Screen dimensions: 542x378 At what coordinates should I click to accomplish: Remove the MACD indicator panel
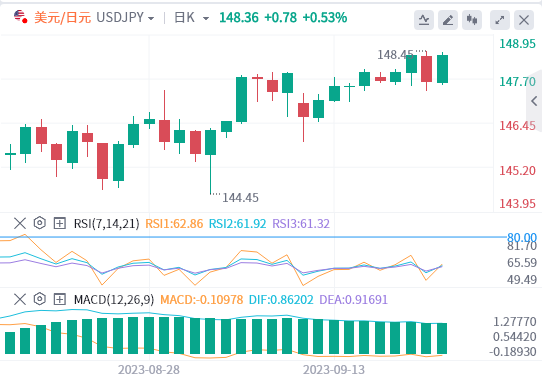click(x=20, y=299)
